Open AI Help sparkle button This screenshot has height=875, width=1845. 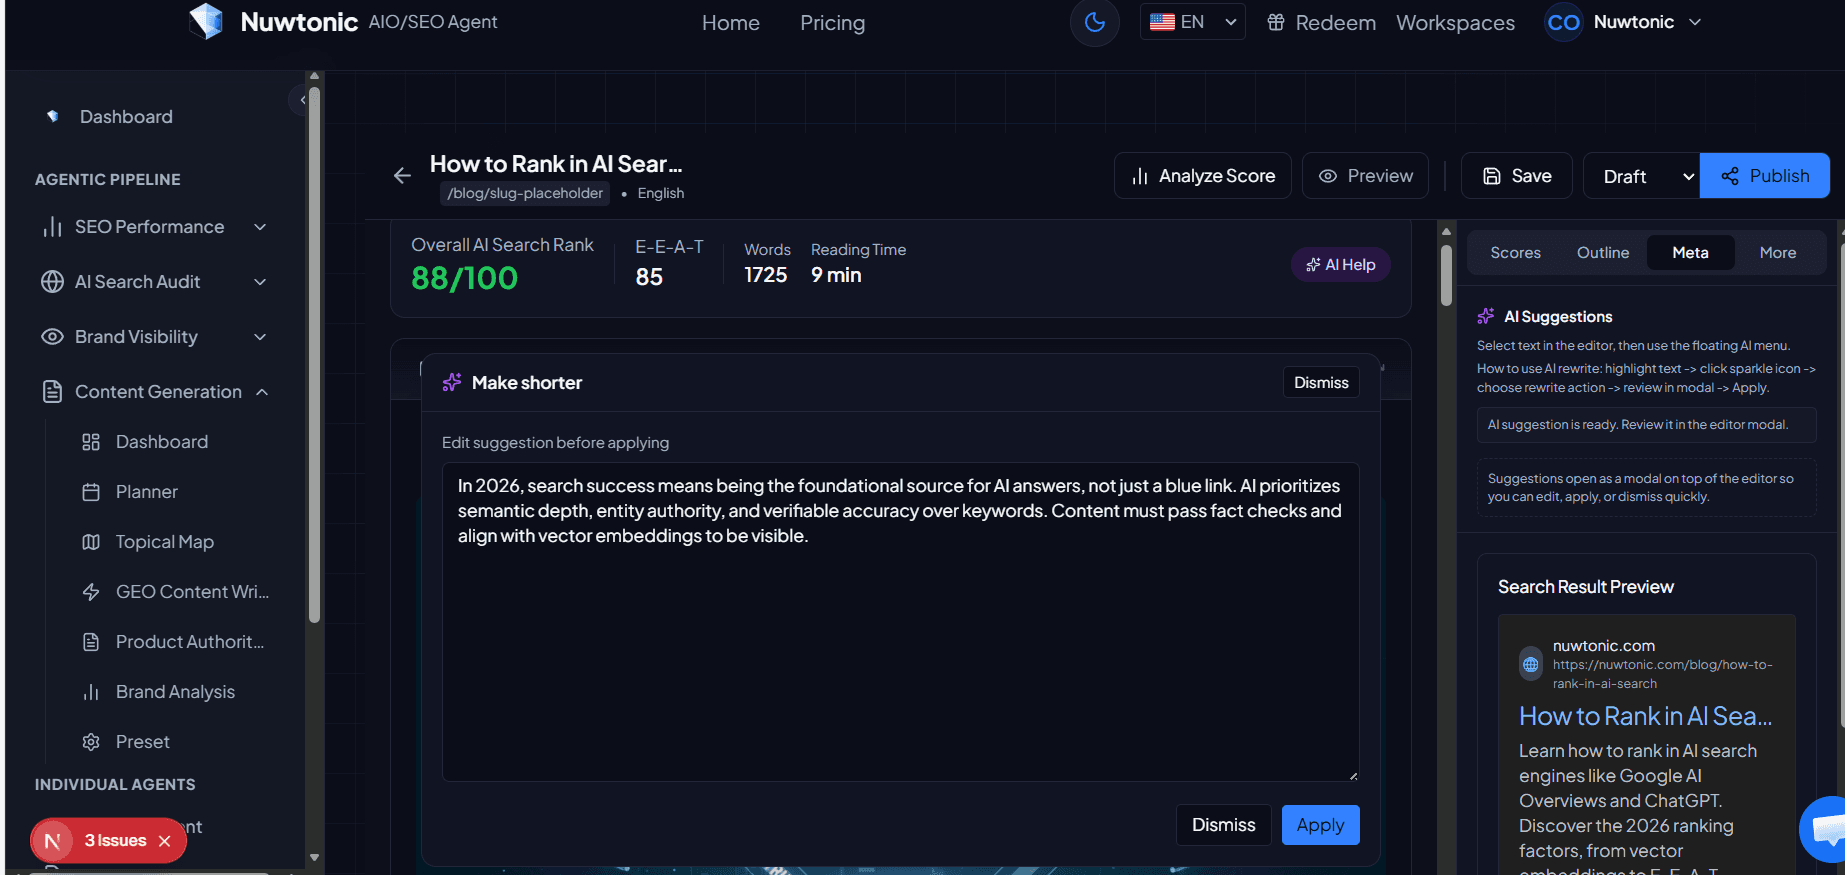coord(1340,265)
